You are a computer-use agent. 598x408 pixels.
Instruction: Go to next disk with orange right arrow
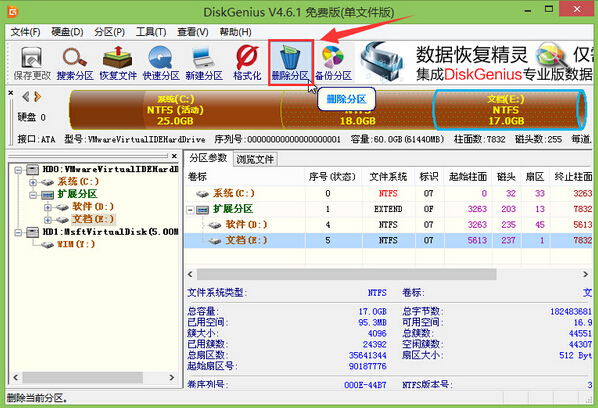coord(37,96)
